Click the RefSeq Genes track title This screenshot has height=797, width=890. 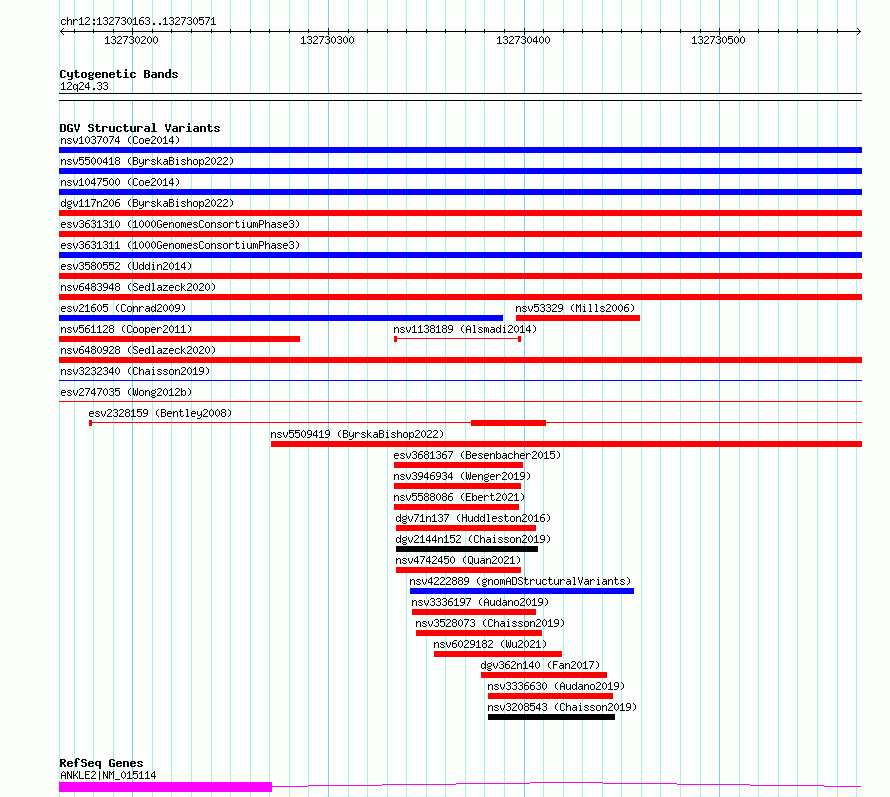[x=102, y=764]
